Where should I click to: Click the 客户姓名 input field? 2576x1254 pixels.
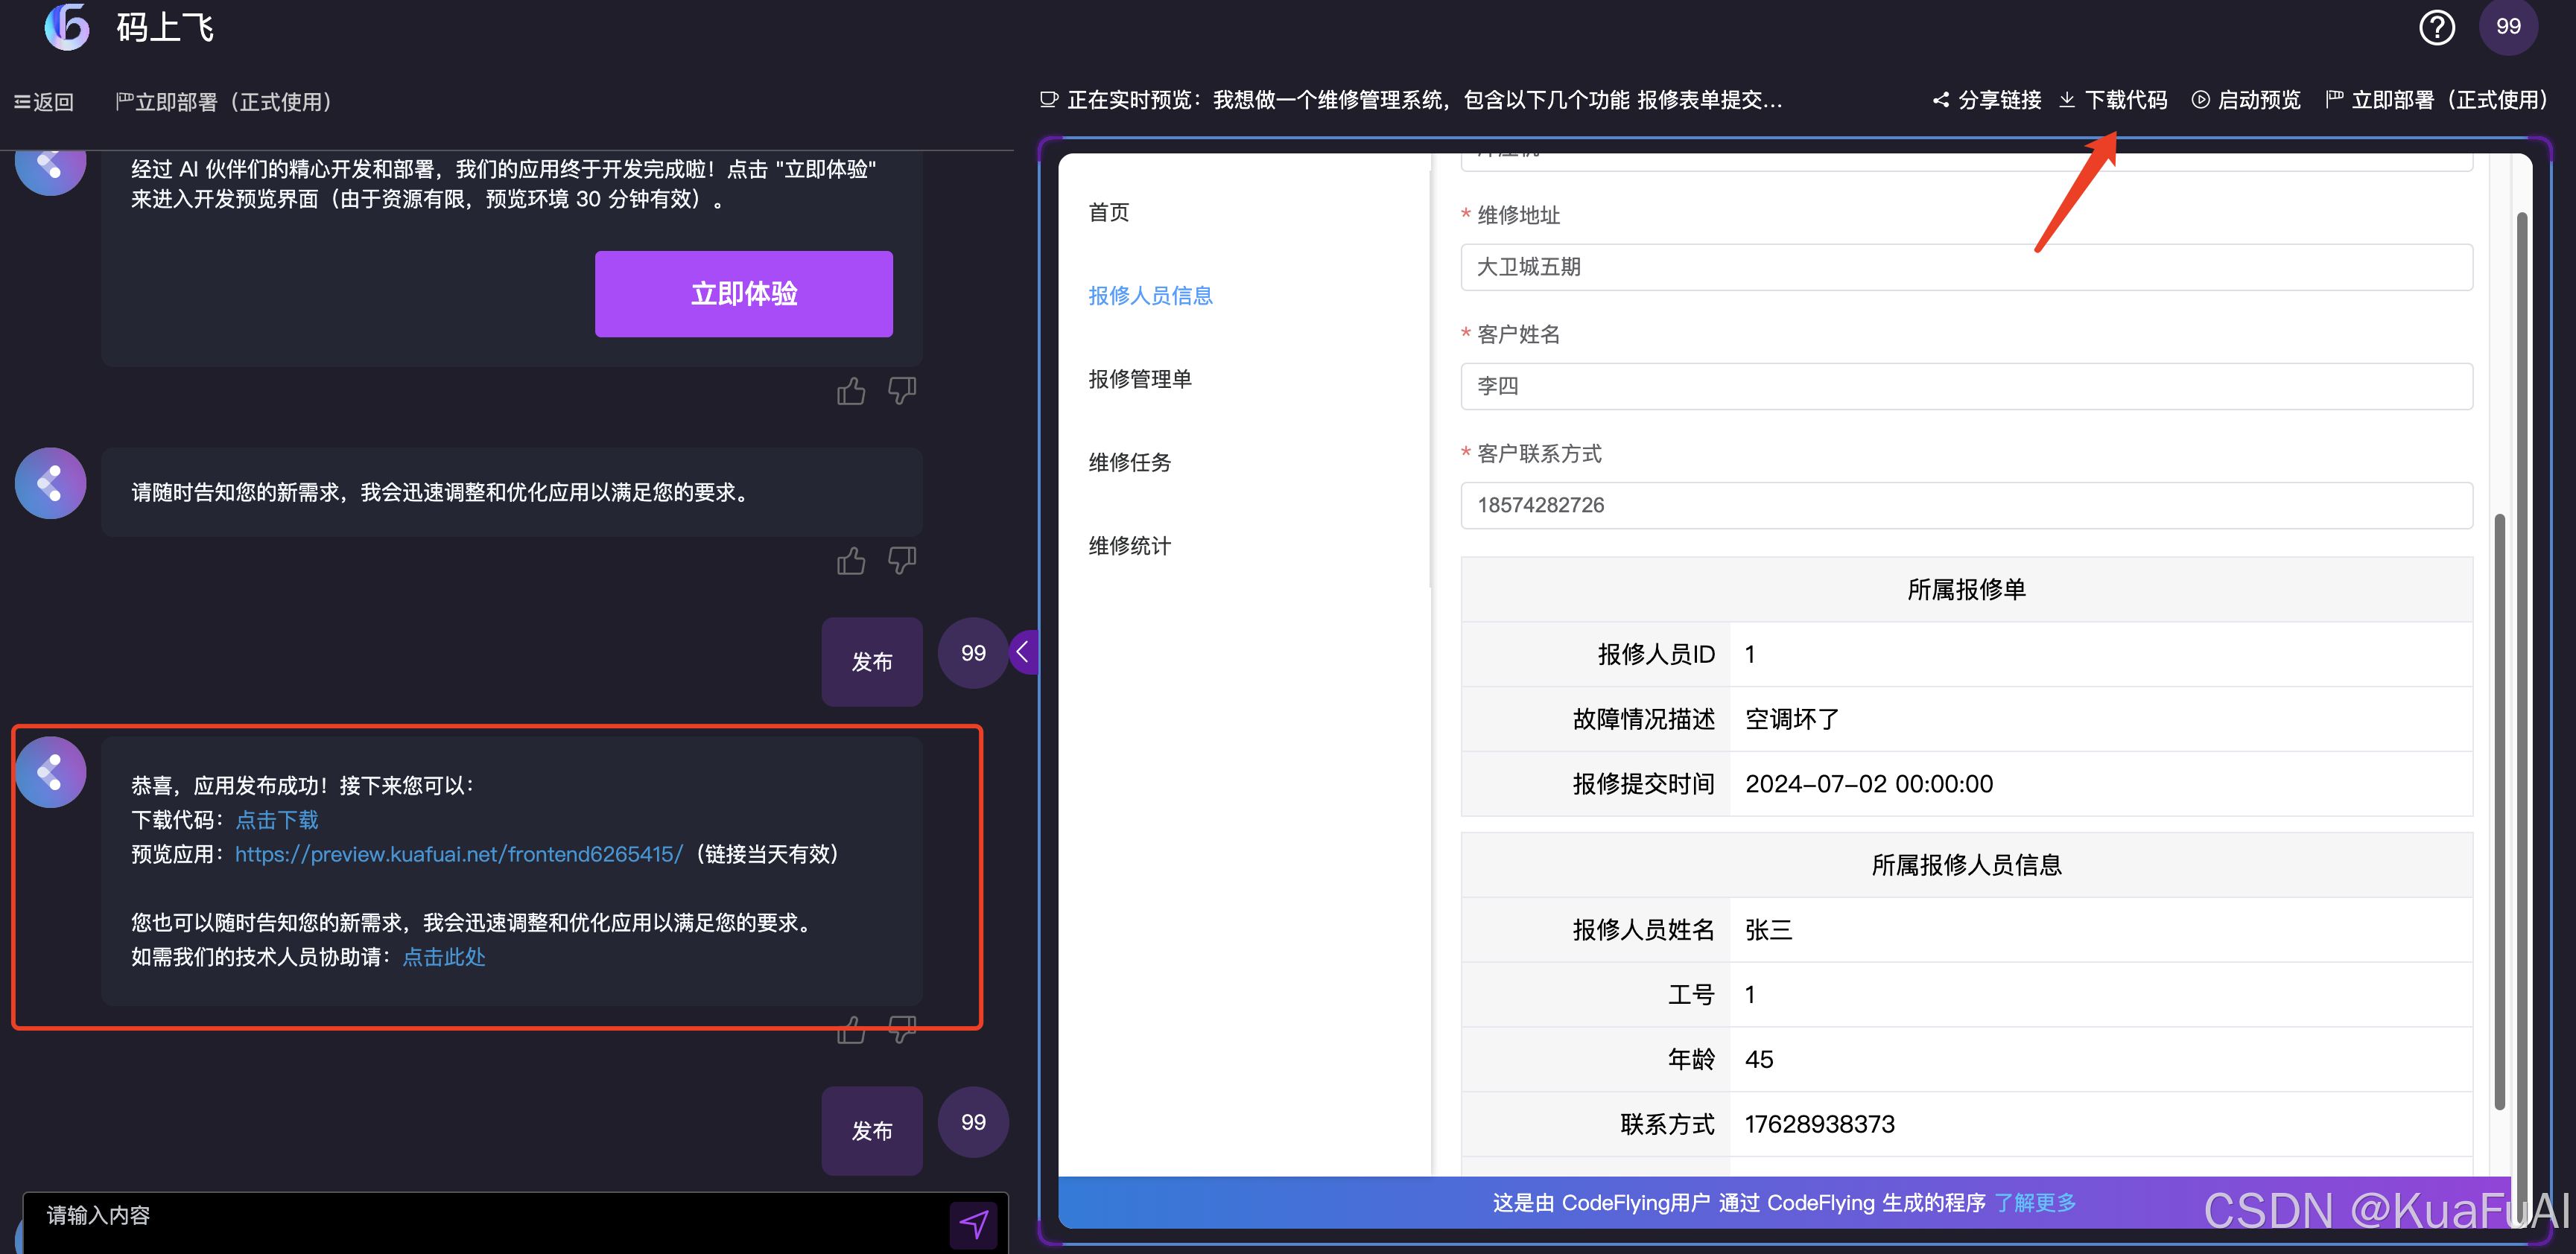click(1966, 386)
